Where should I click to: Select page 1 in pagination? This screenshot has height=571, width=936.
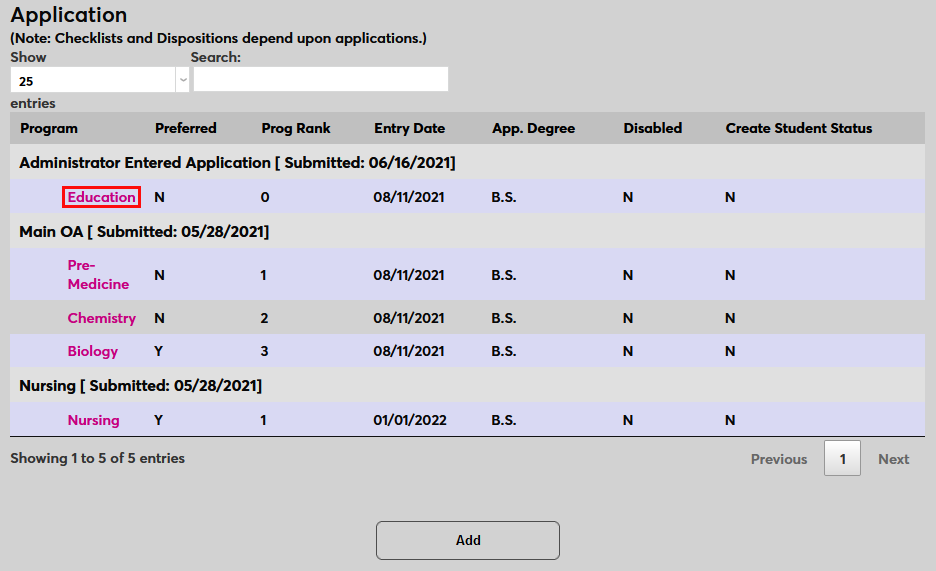[842, 458]
